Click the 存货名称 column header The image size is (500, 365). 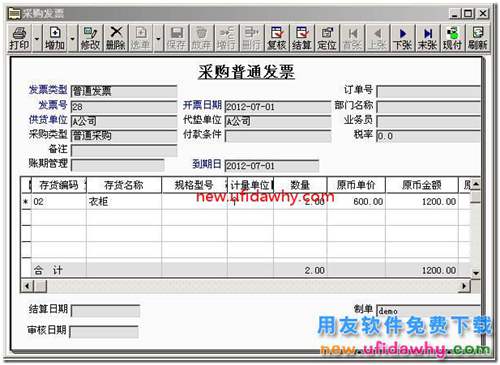tap(124, 185)
